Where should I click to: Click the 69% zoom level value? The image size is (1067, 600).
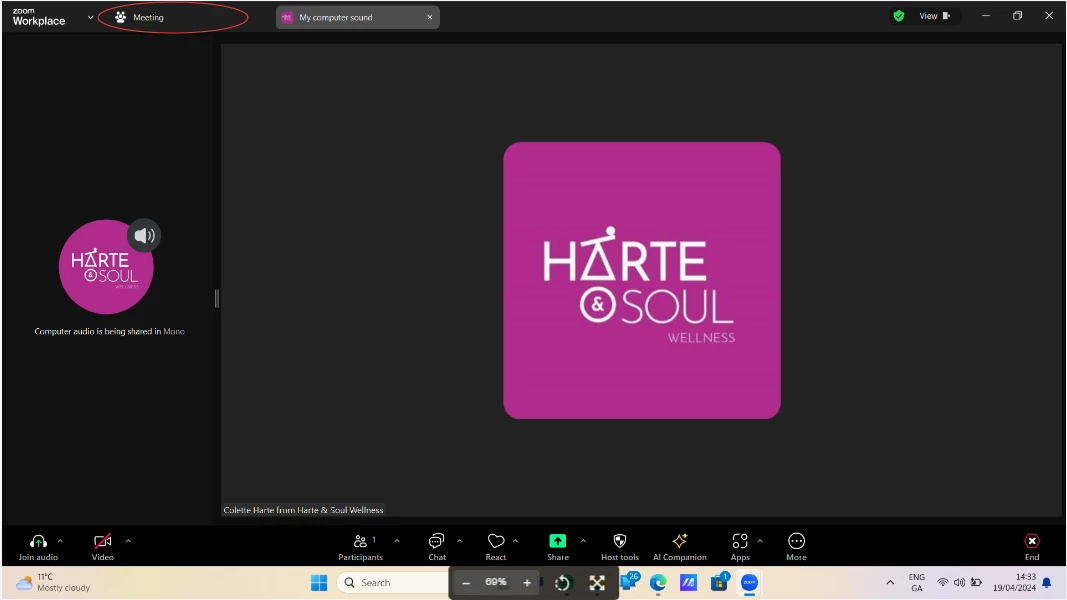[x=496, y=582]
